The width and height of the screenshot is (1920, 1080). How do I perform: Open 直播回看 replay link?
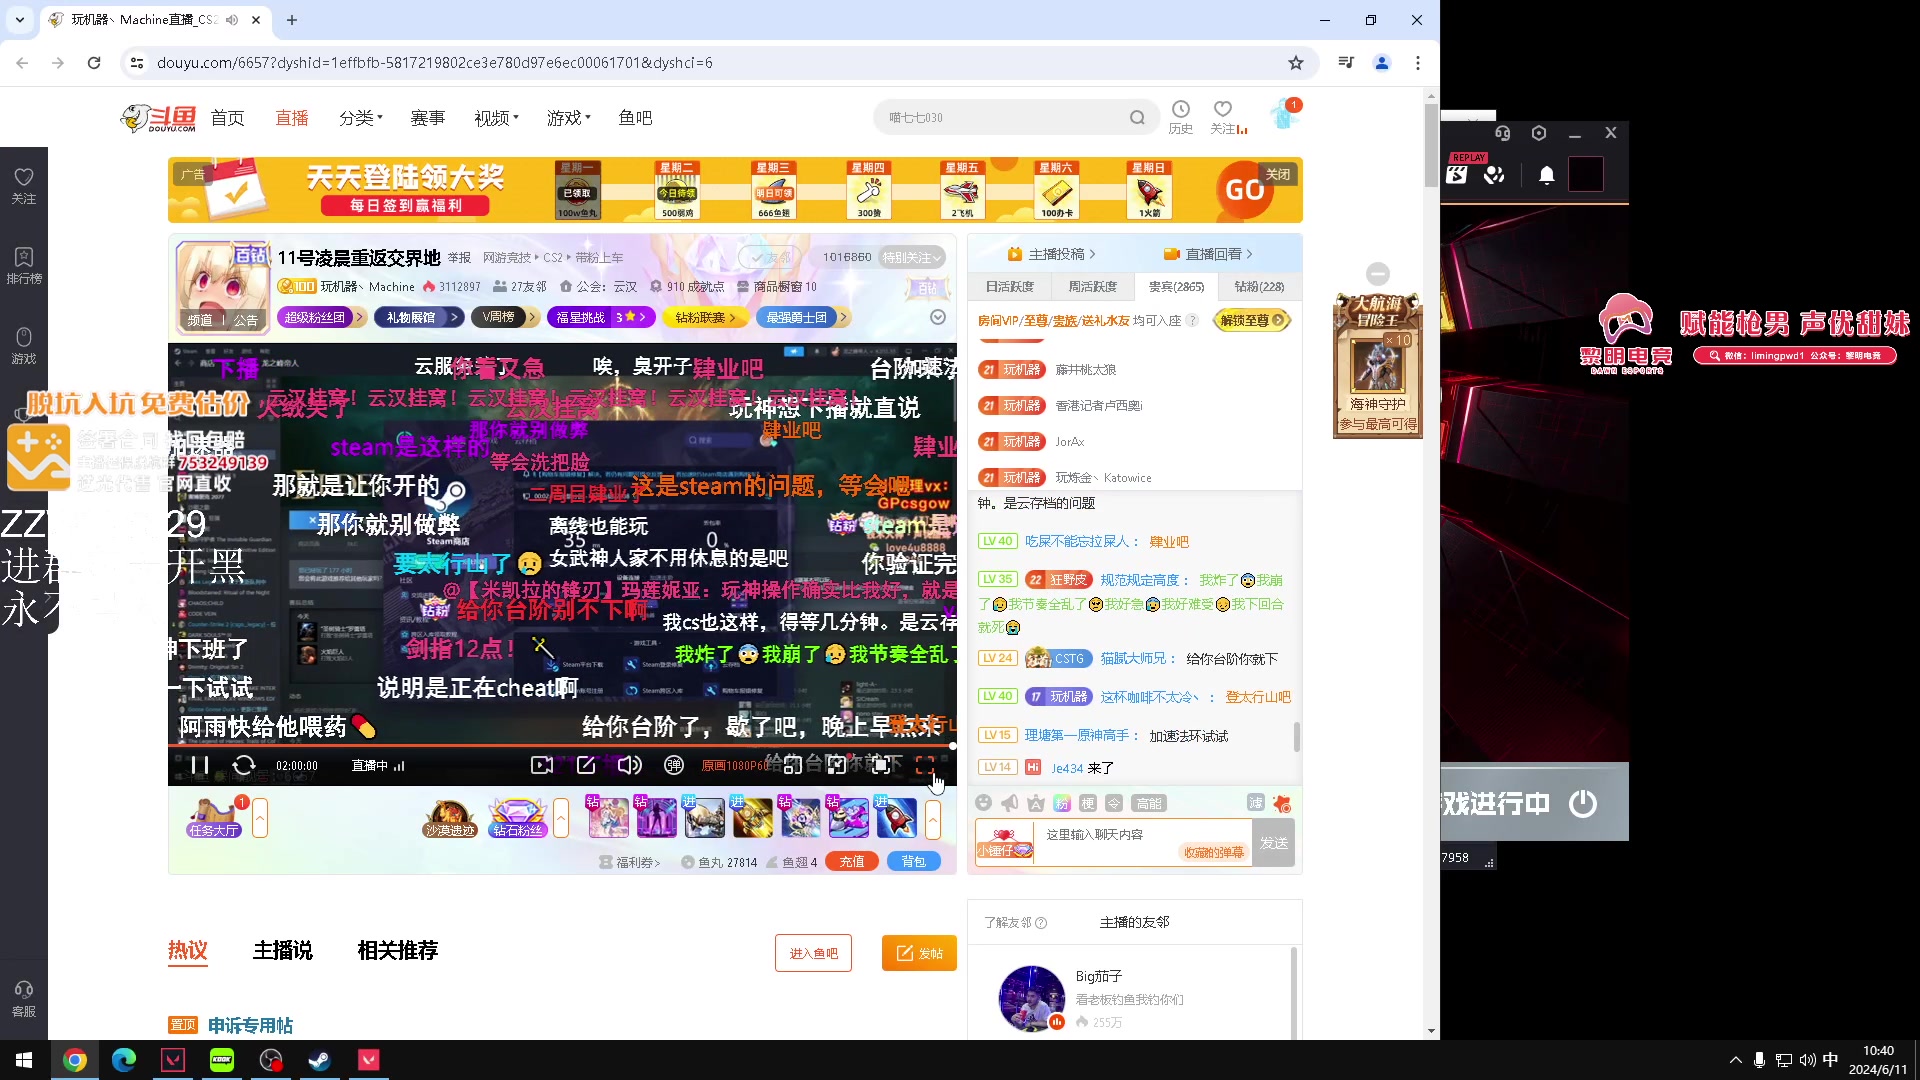[x=1209, y=254]
